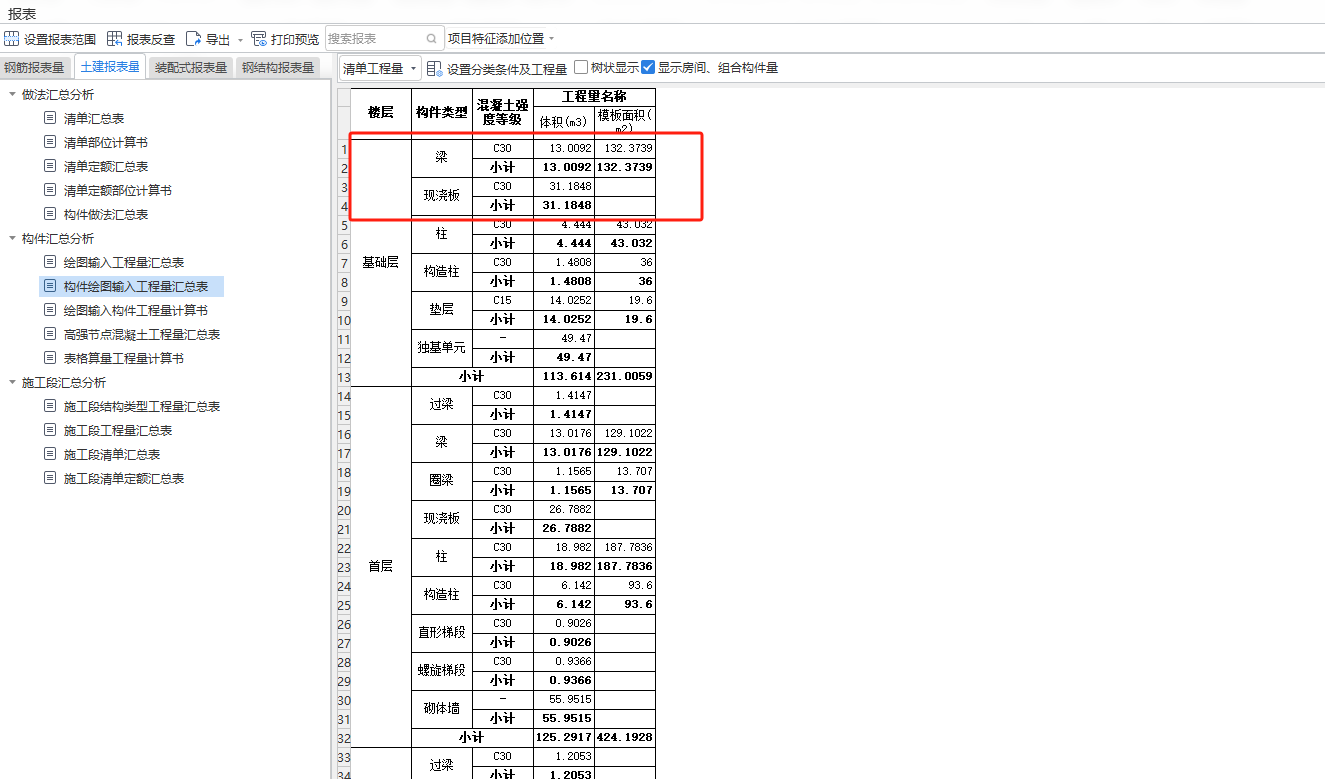Click the document icon beside 绘图输入工程量汇总表
The image size is (1325, 779).
pyautogui.click(x=50, y=262)
